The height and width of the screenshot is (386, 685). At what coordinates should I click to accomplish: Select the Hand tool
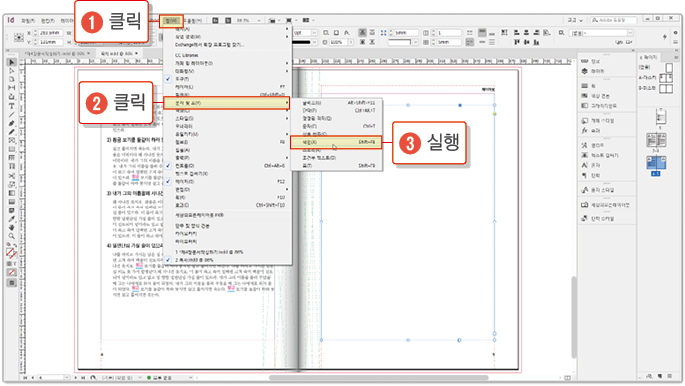12,227
